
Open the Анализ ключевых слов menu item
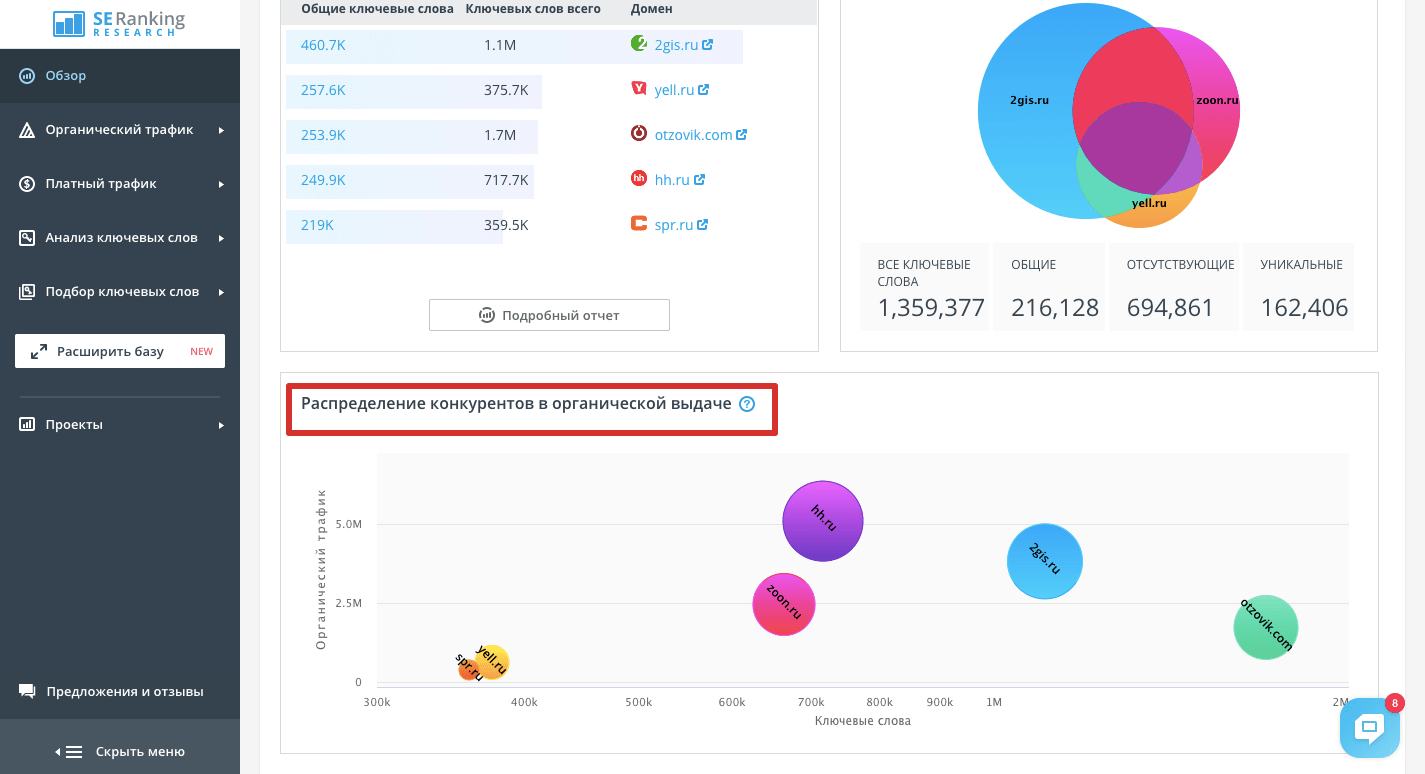(x=120, y=238)
